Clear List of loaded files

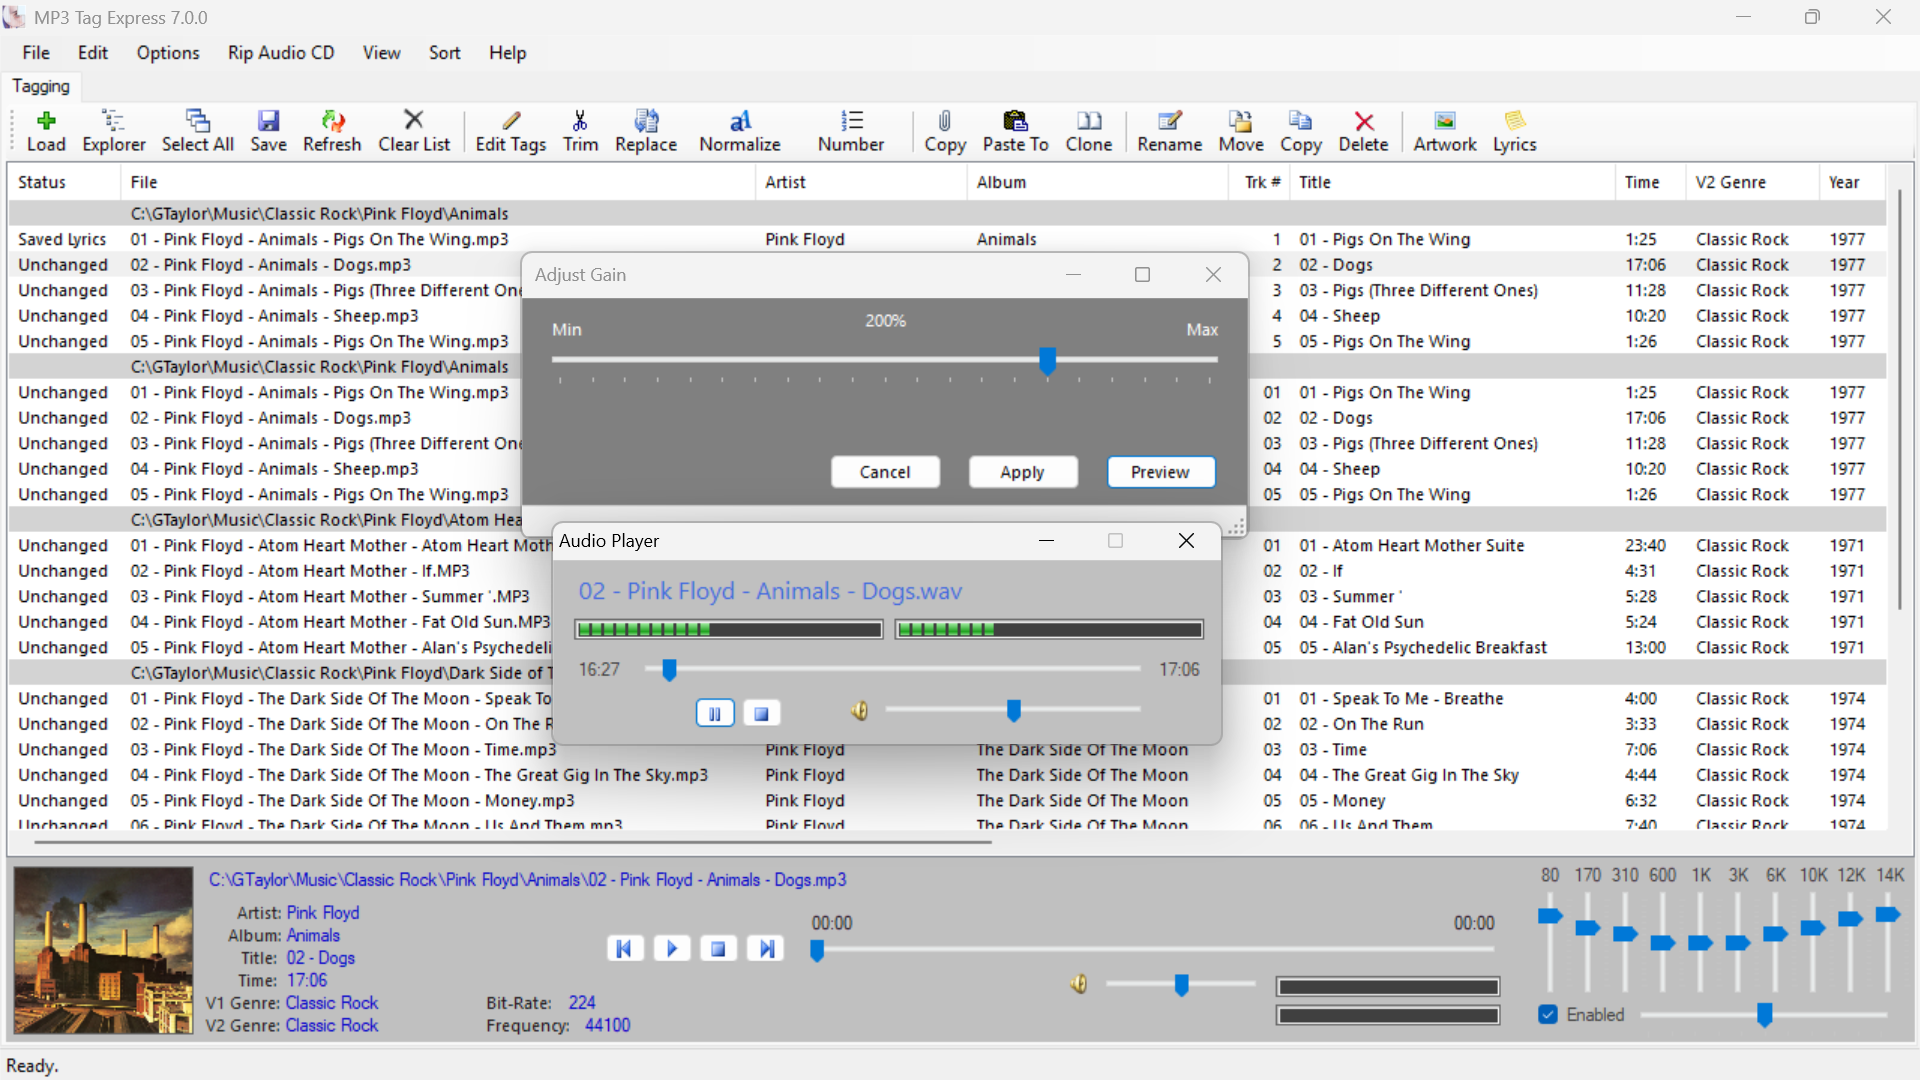point(414,131)
